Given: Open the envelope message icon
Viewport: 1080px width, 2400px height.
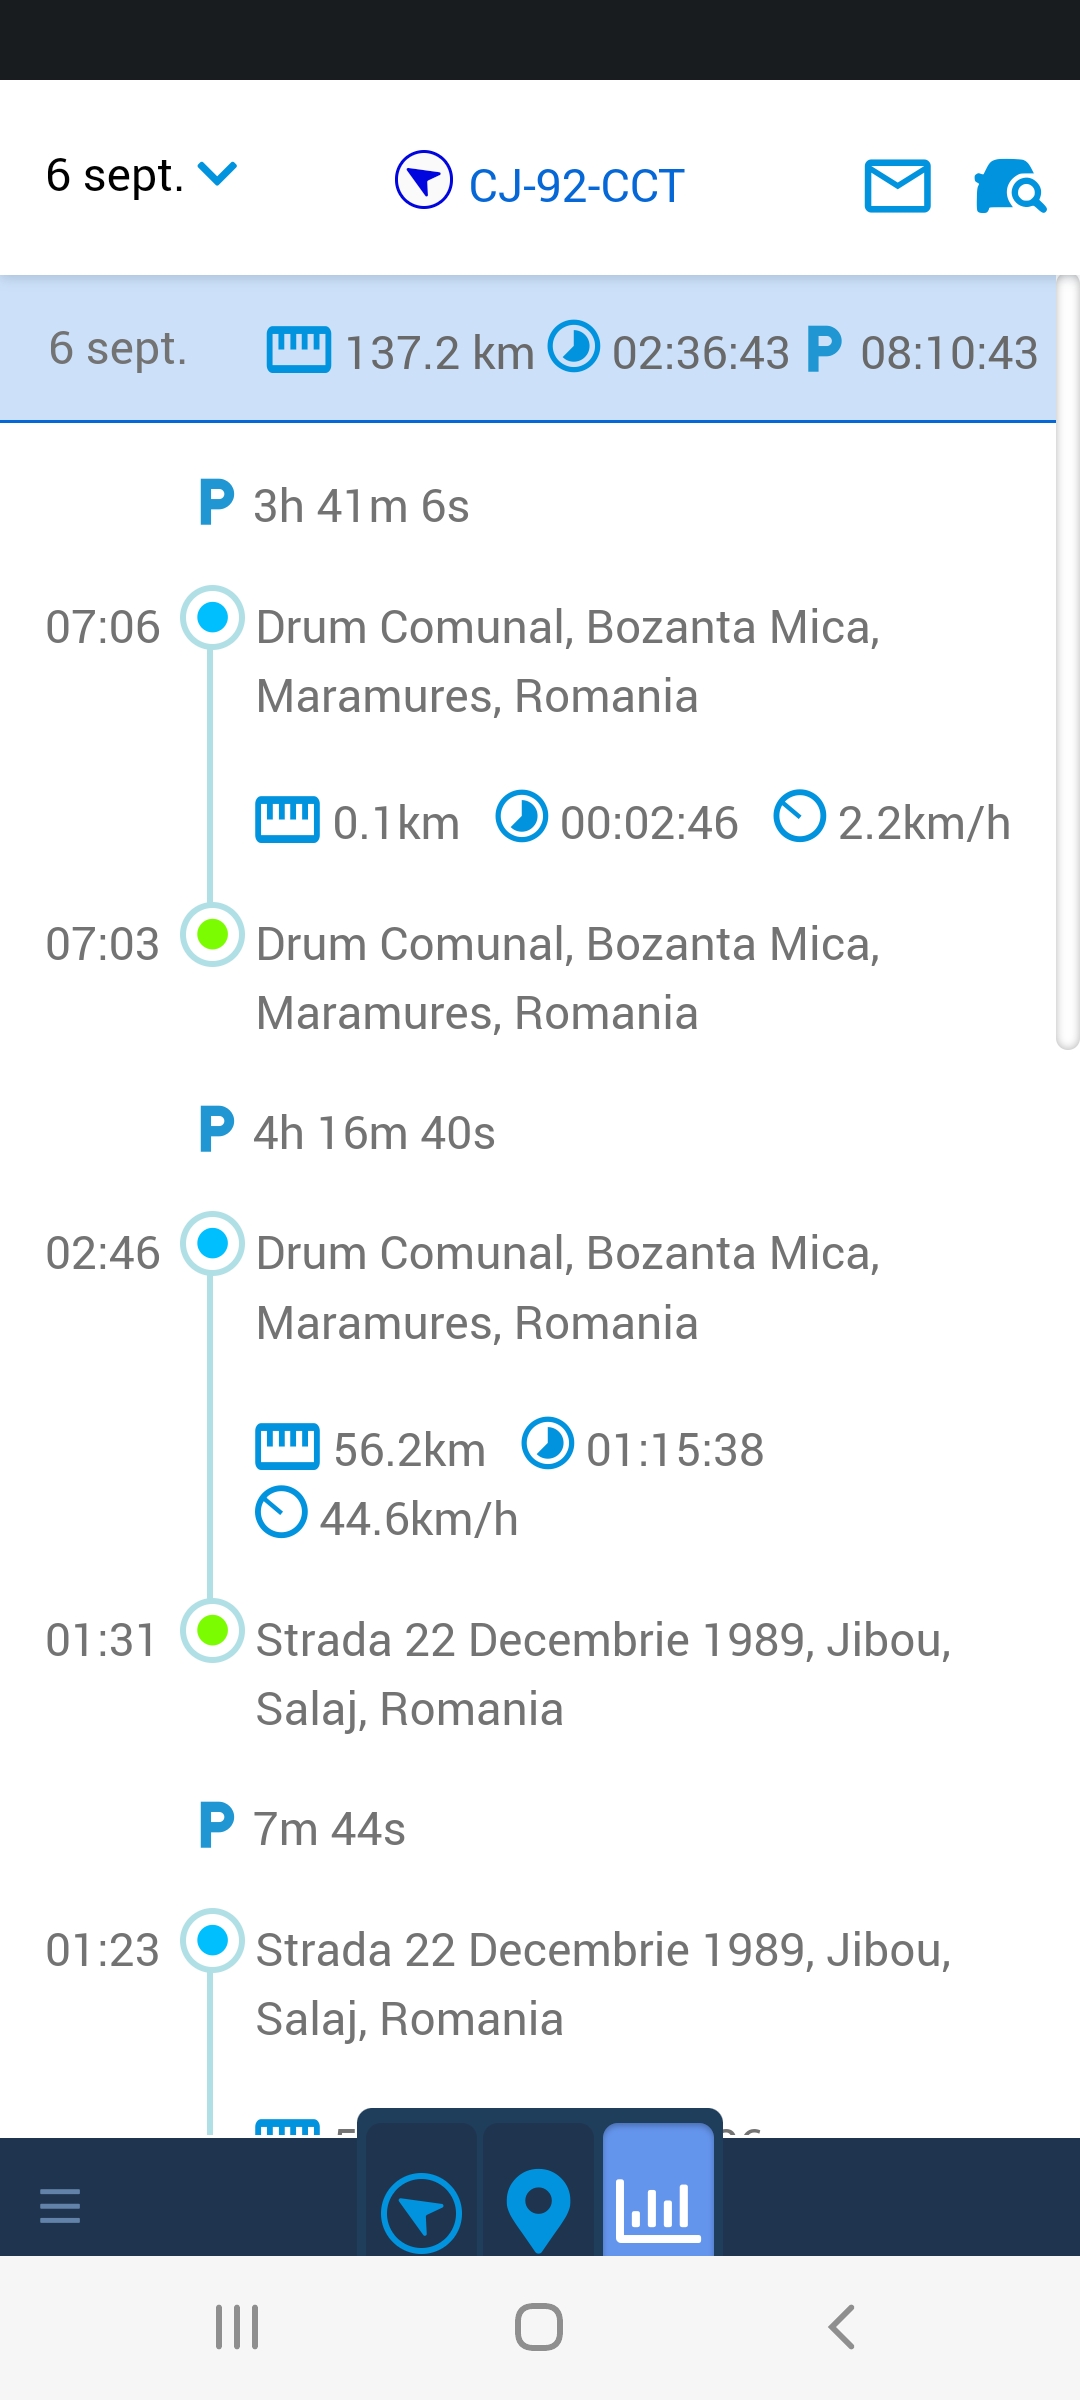Looking at the screenshot, I should [x=897, y=186].
